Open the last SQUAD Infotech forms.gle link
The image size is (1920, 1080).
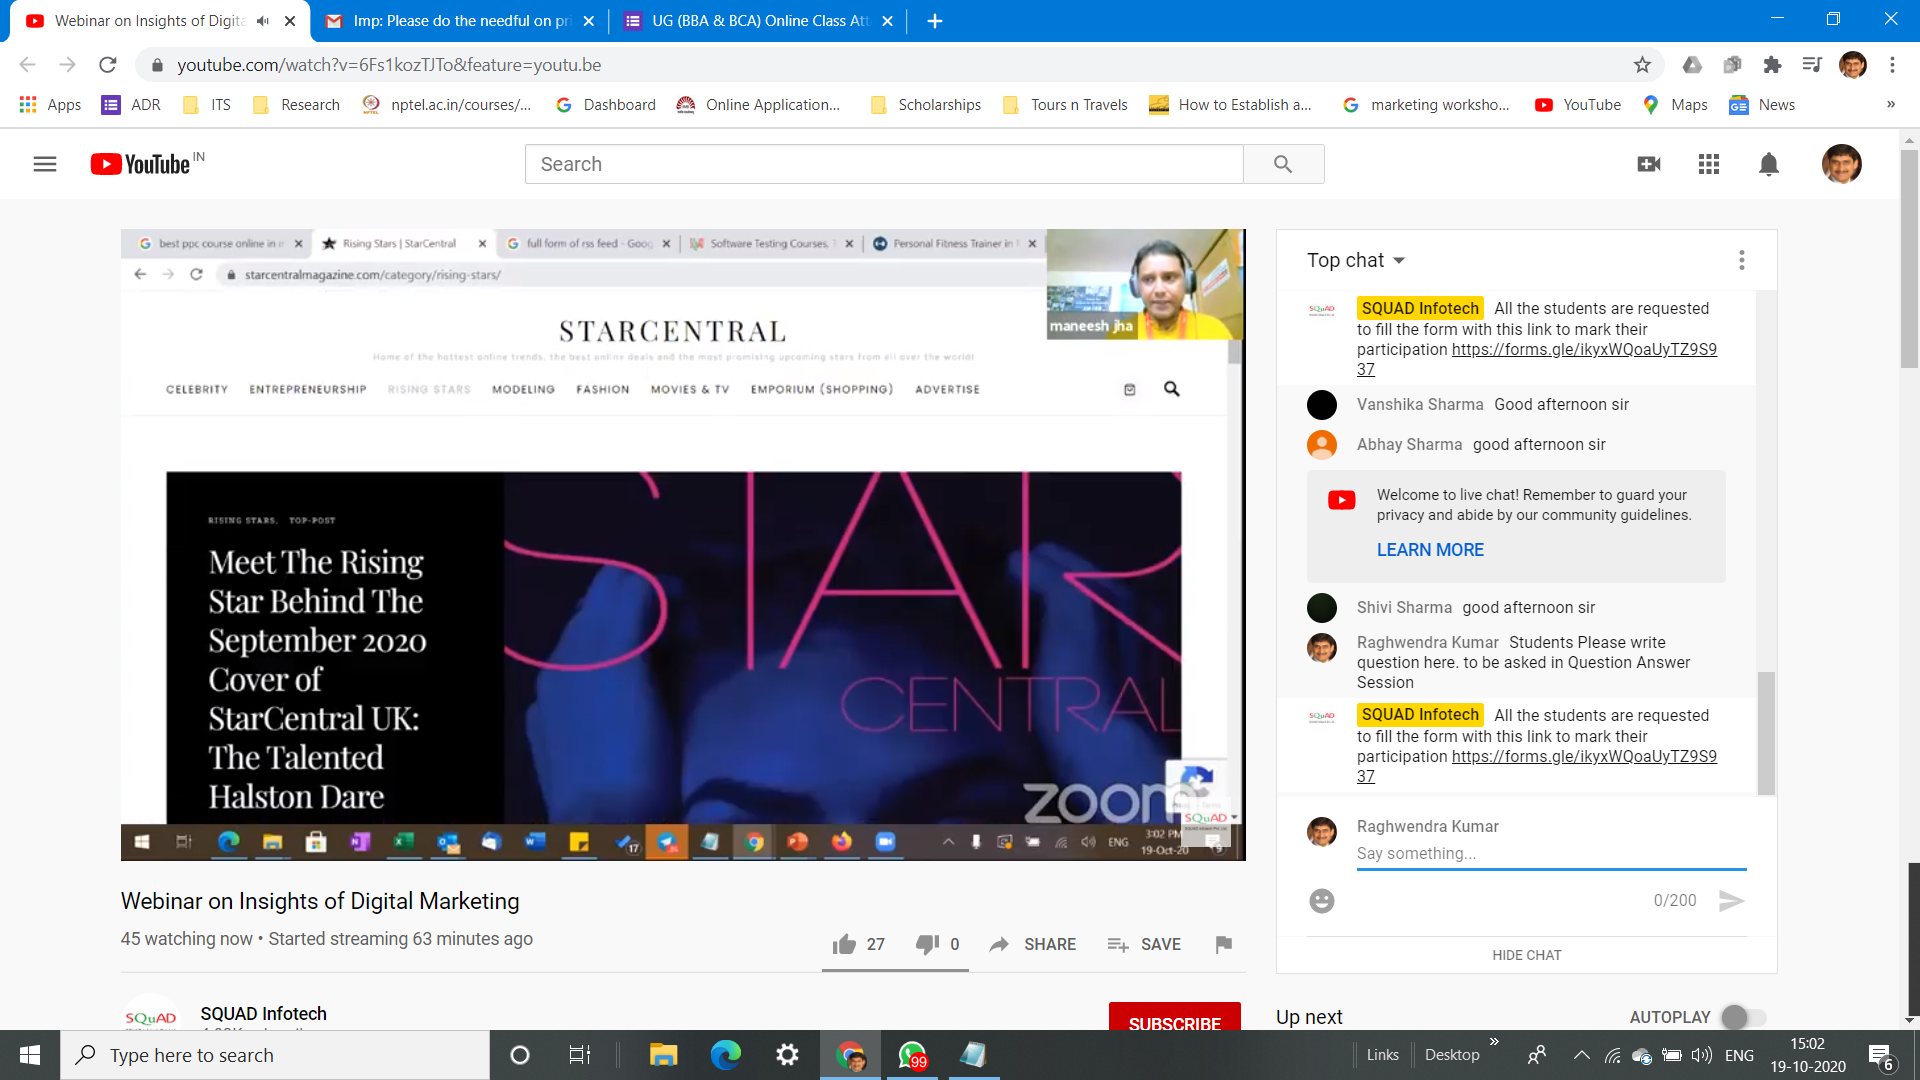[1583, 757]
